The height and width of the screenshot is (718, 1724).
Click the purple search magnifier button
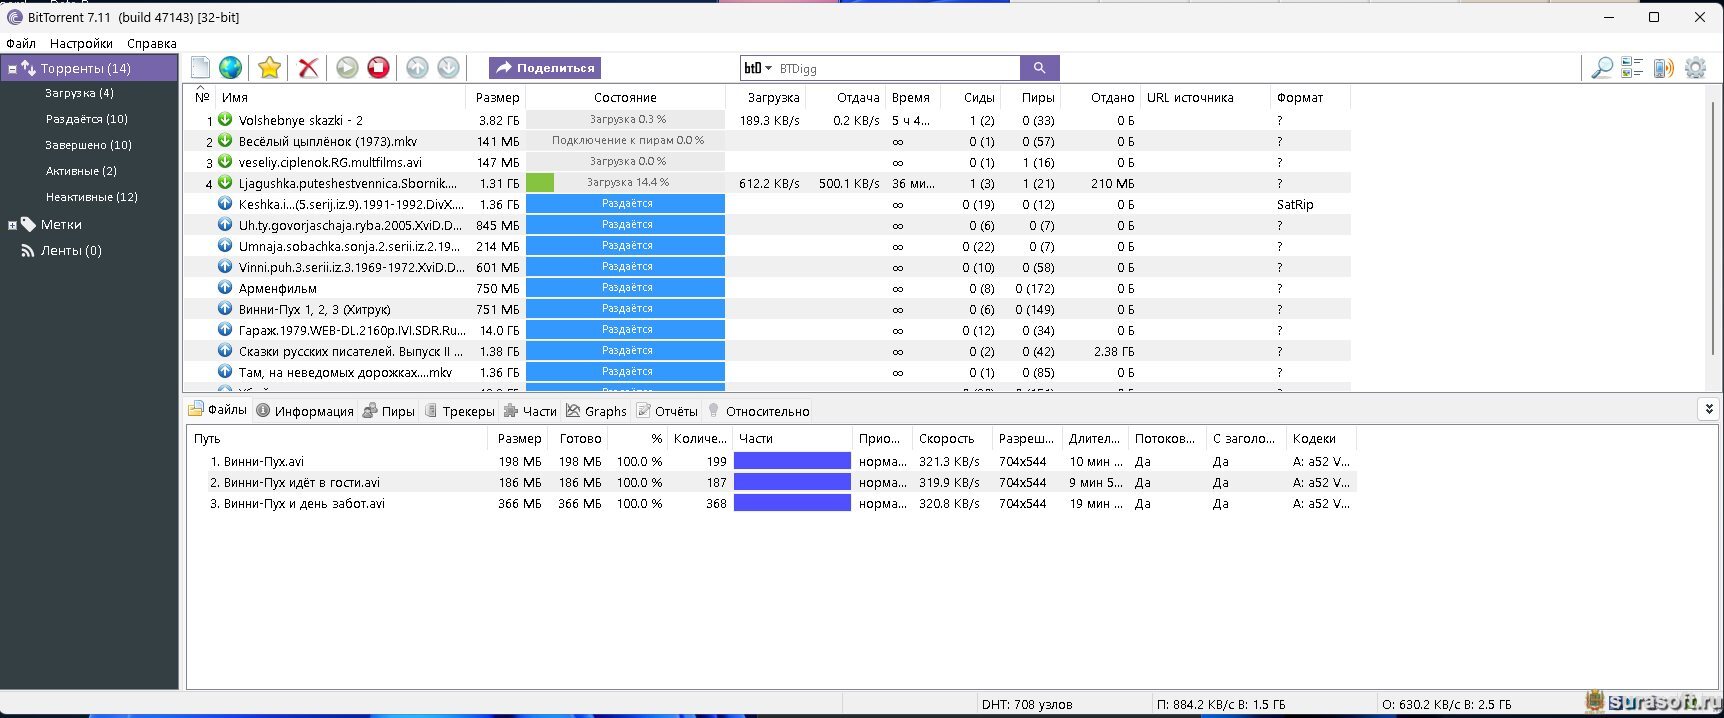1039,68
